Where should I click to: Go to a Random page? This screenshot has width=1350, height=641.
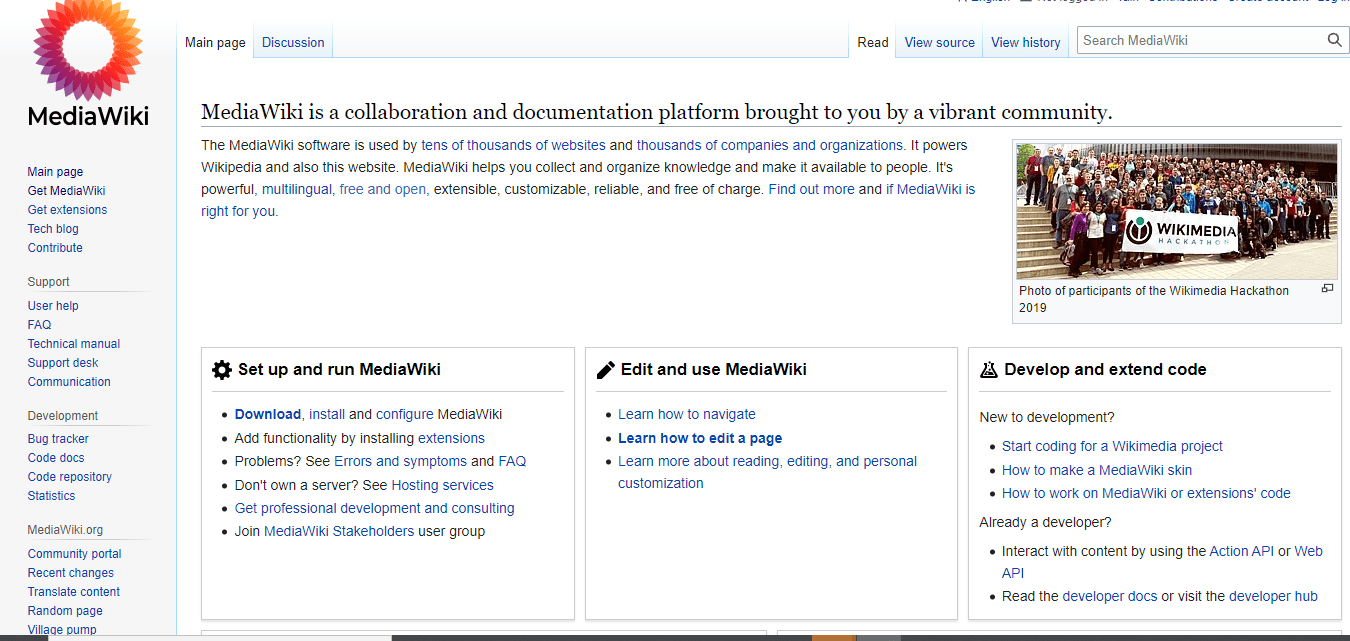(x=65, y=611)
